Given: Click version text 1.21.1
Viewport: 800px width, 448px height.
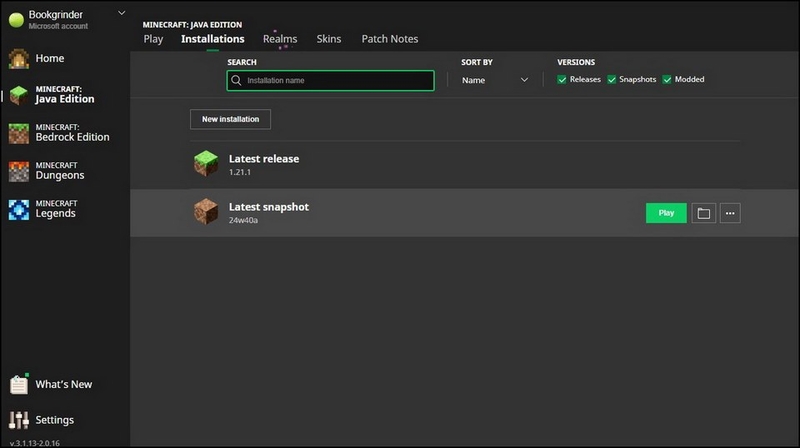Looking at the screenshot, I should [240, 172].
